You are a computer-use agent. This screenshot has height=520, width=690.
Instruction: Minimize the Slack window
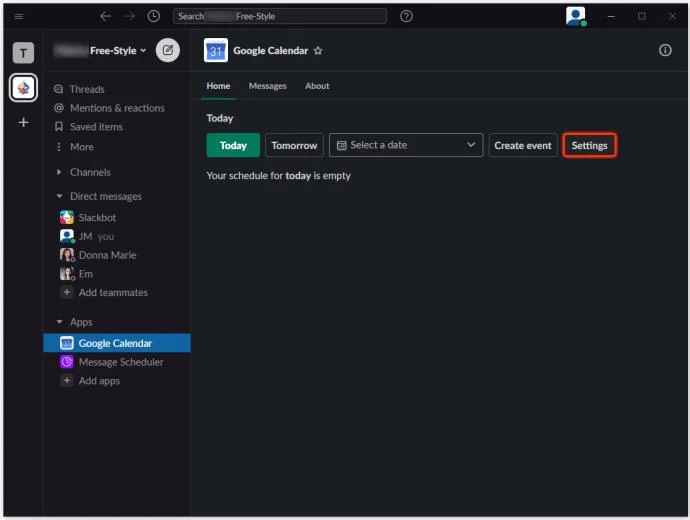(x=611, y=16)
